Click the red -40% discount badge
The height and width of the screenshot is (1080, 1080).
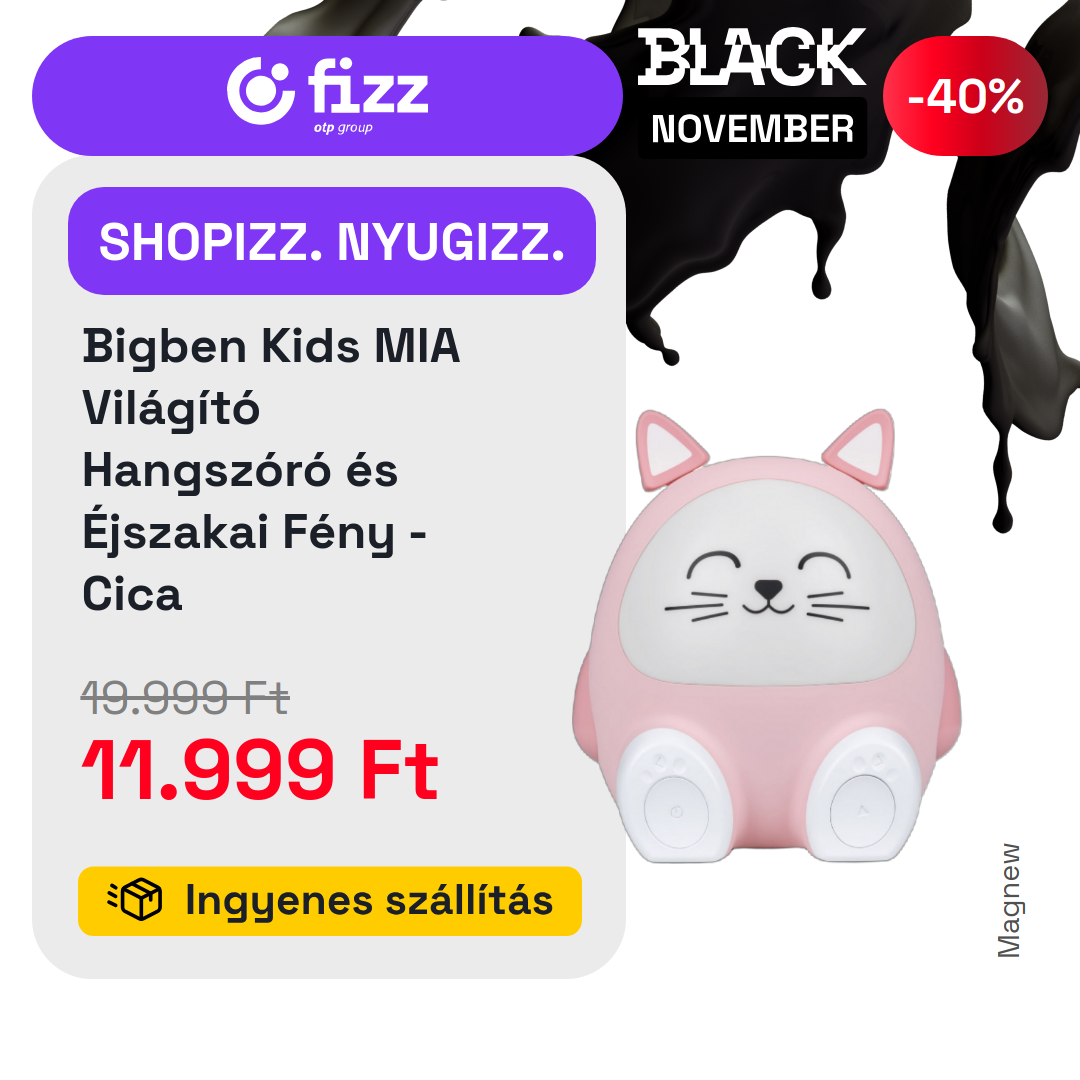tap(965, 96)
